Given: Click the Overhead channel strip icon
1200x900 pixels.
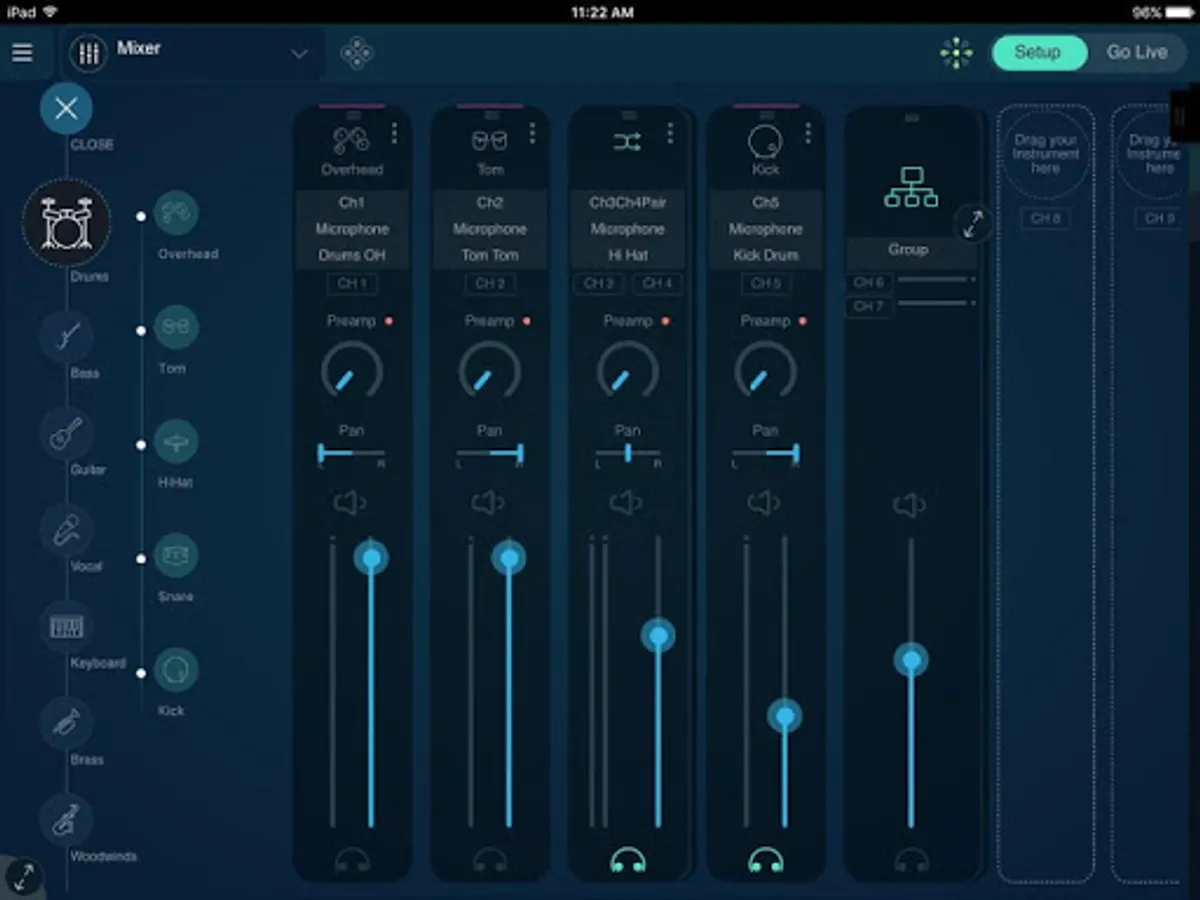Looking at the screenshot, I should pyautogui.click(x=351, y=140).
